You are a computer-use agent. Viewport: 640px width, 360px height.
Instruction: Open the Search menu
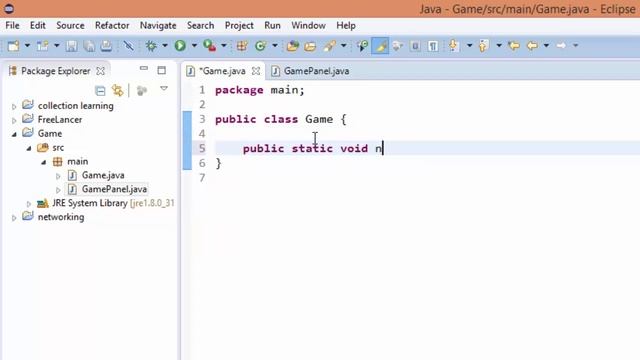point(200,25)
